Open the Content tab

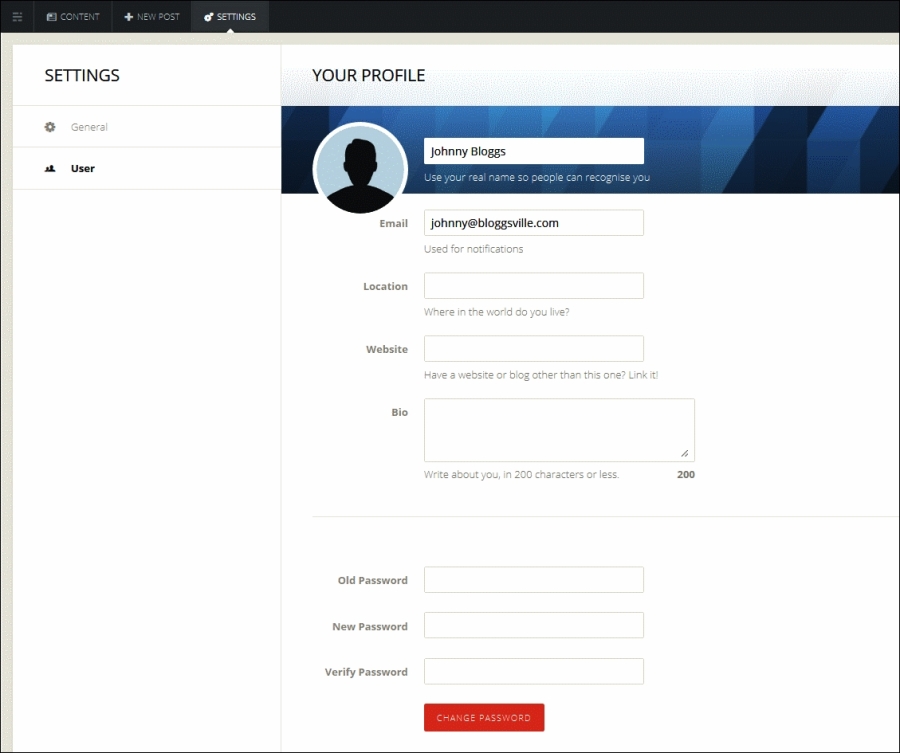pyautogui.click(x=73, y=17)
